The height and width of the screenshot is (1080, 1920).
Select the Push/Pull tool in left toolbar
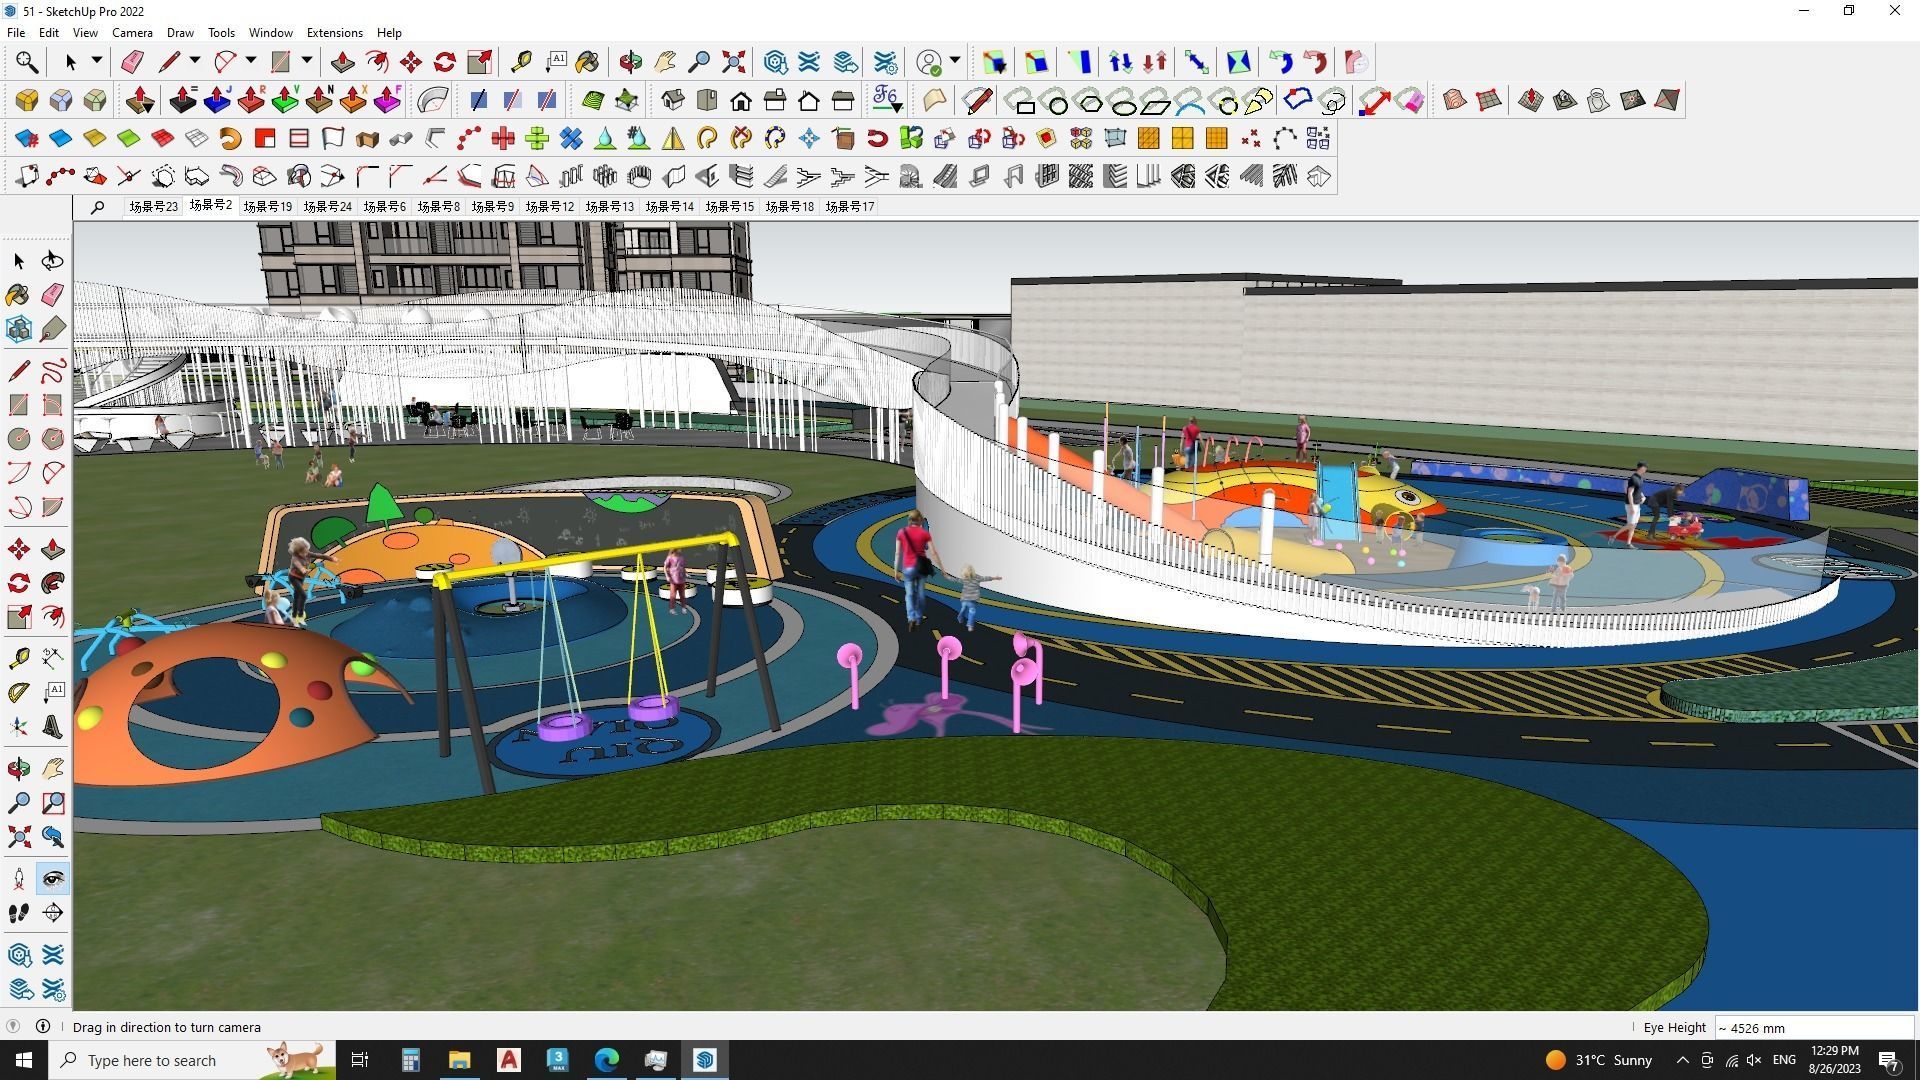[x=53, y=549]
